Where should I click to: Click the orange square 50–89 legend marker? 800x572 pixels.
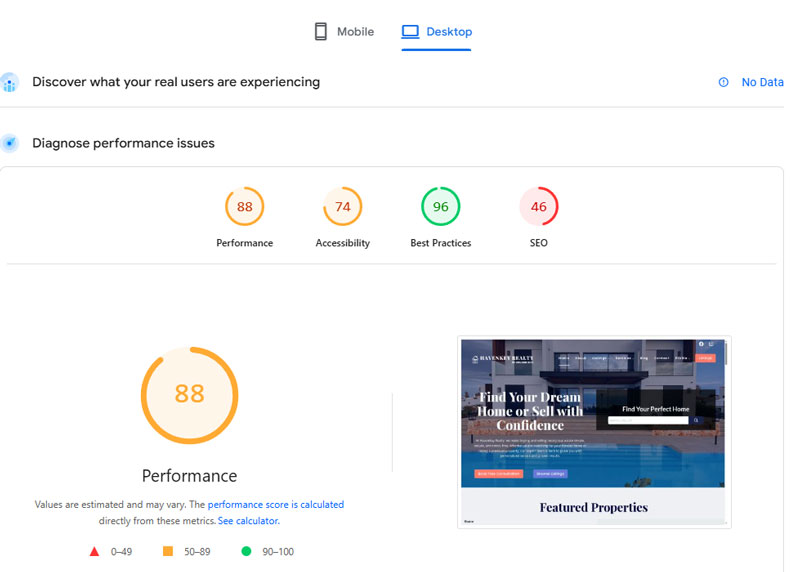pos(167,551)
